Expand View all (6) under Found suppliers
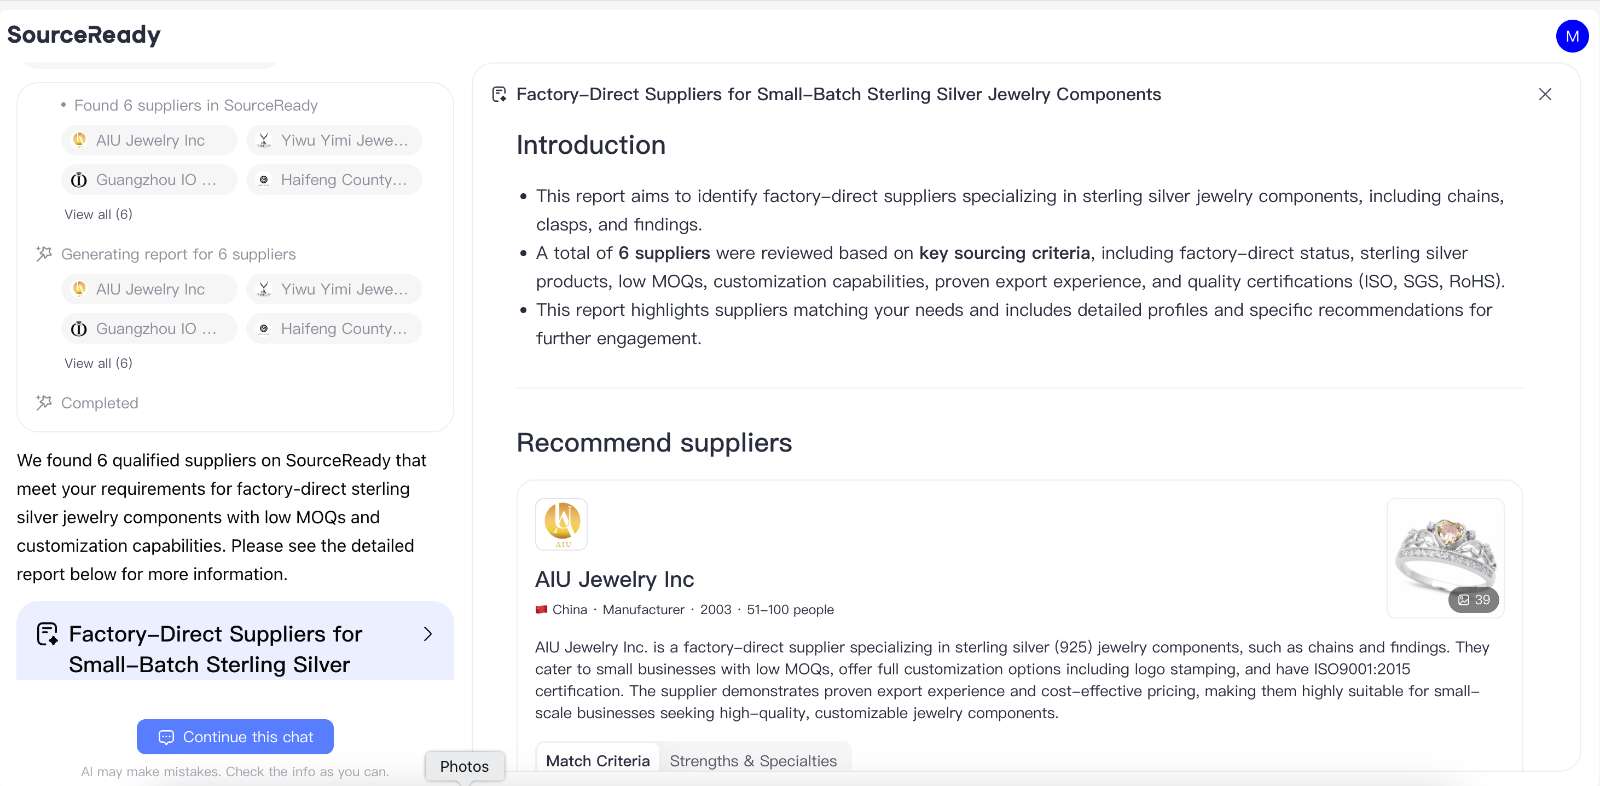The width and height of the screenshot is (1600, 786). click(x=98, y=214)
